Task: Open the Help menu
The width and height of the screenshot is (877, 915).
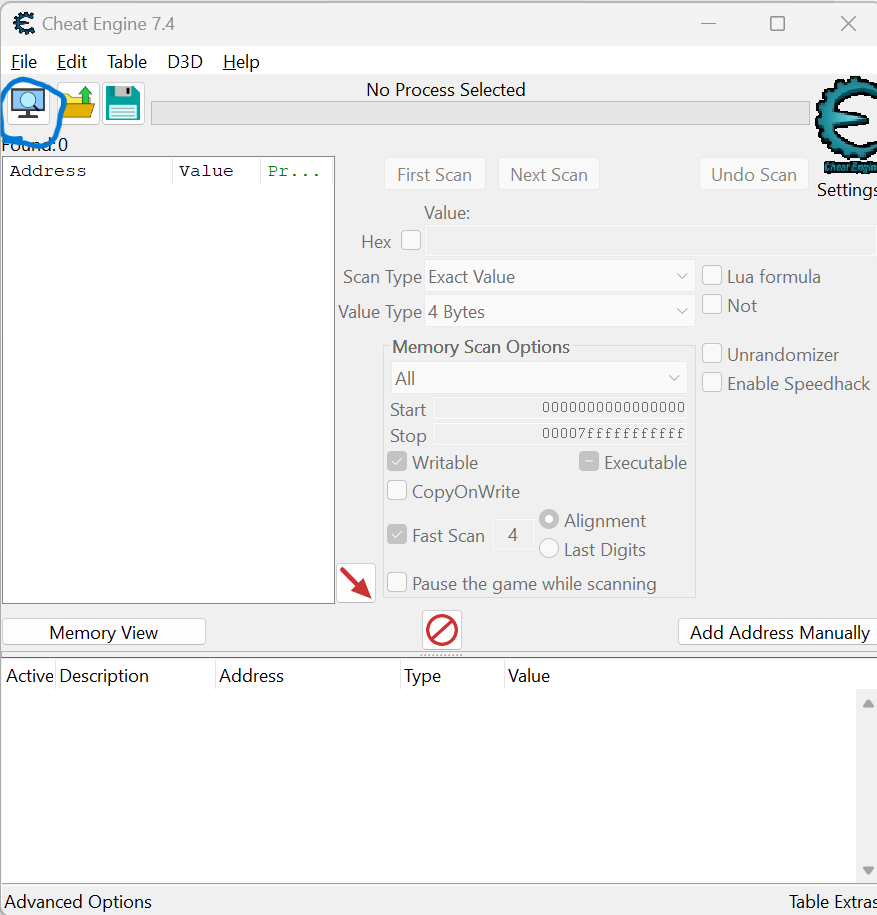Action: tap(241, 62)
